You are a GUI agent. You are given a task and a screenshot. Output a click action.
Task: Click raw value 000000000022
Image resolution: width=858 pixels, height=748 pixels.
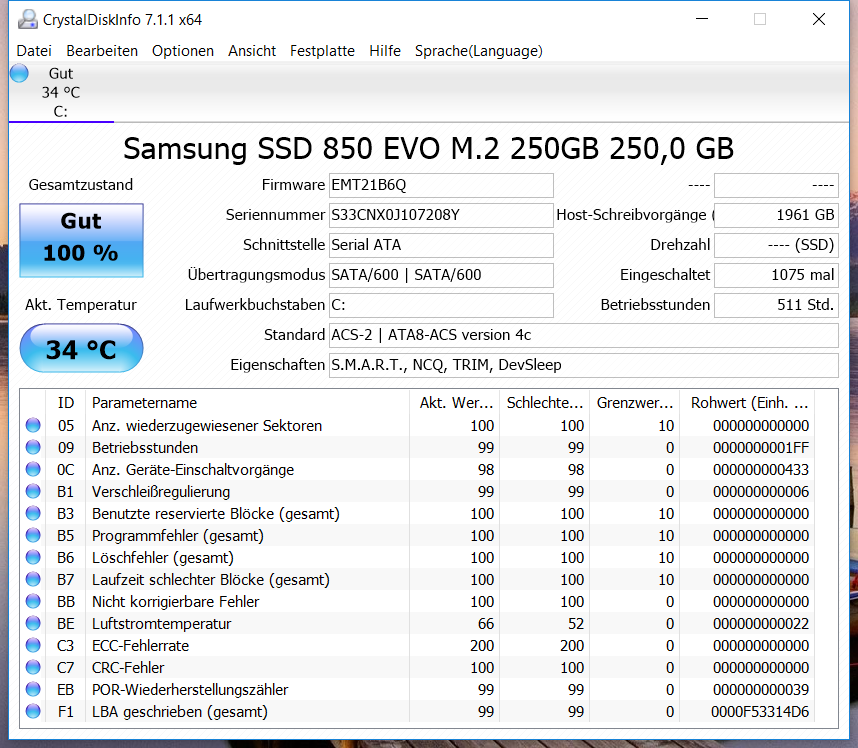click(x=761, y=624)
